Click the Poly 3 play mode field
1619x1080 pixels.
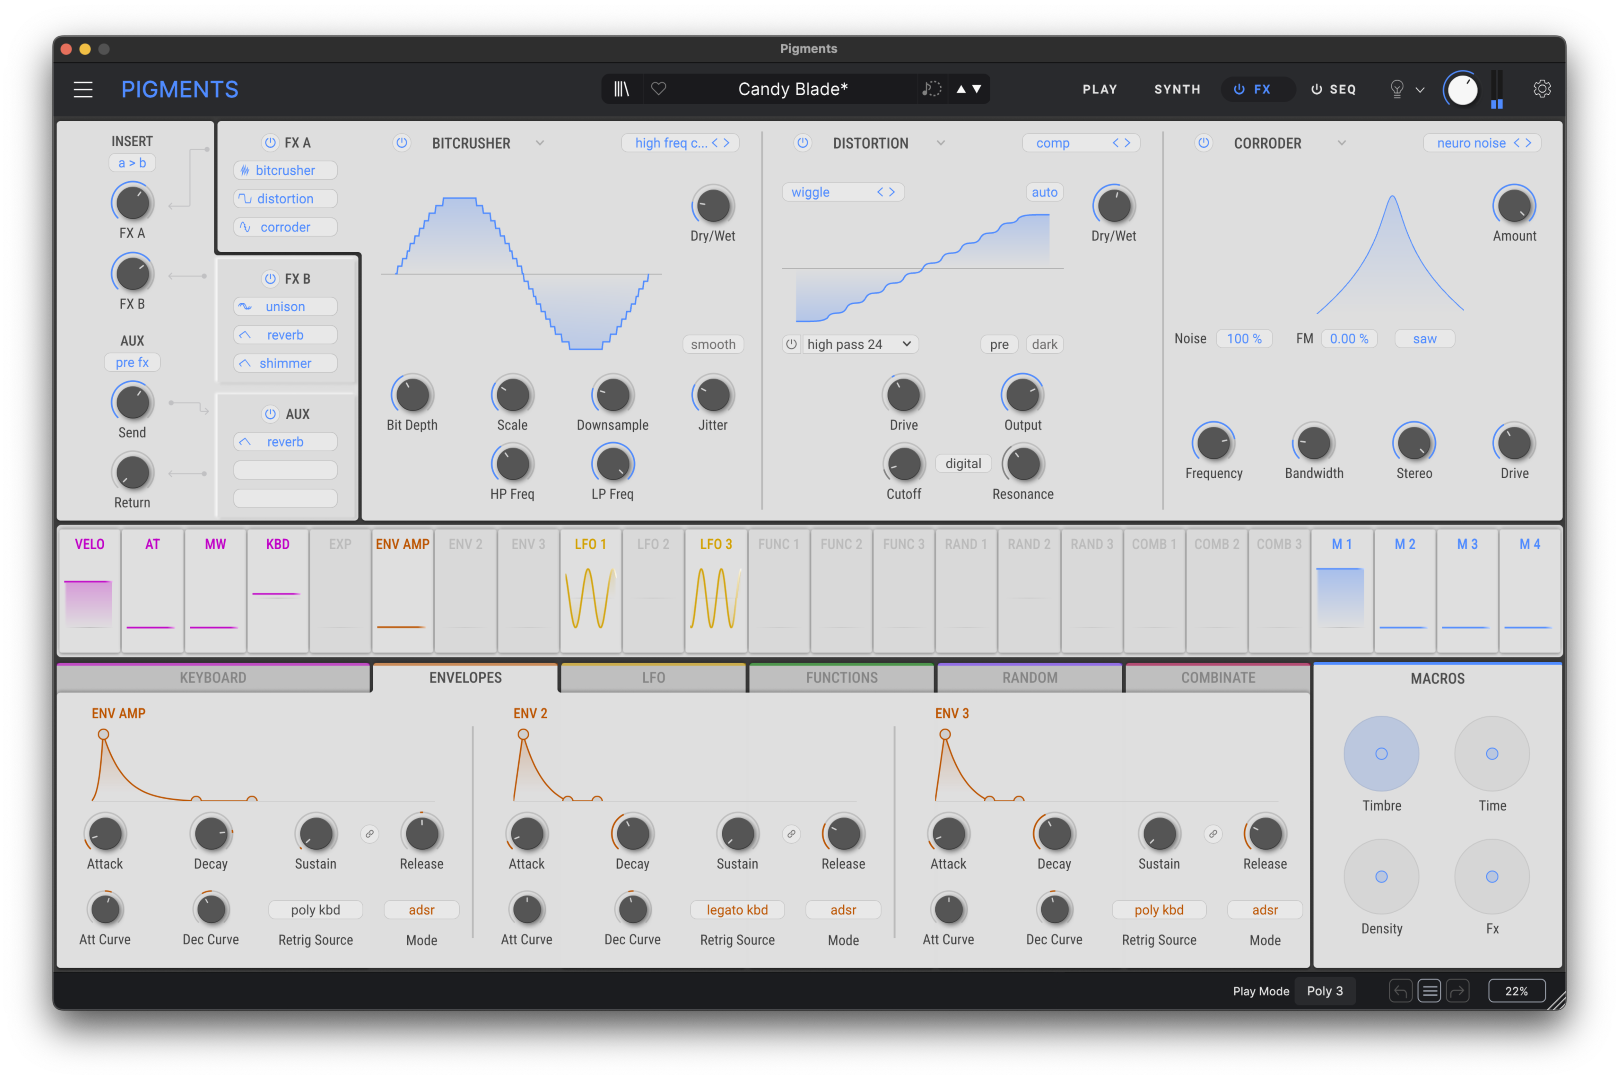[1325, 991]
